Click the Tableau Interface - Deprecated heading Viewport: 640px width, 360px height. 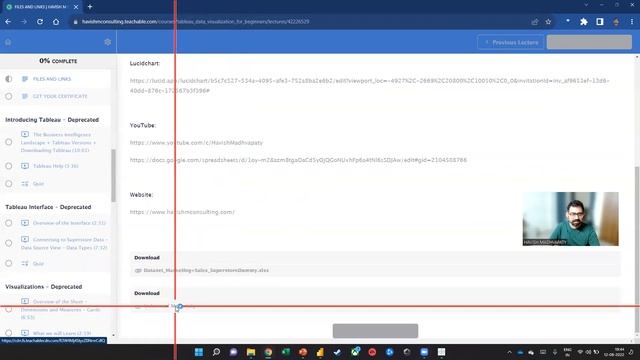48,207
